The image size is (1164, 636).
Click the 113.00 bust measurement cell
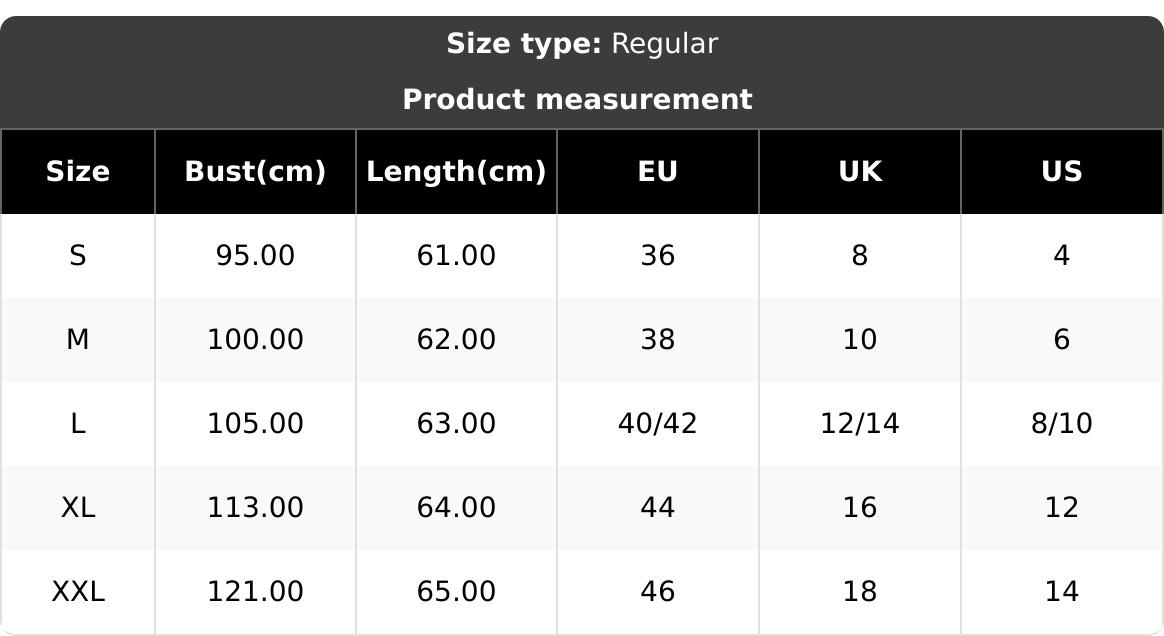255,508
